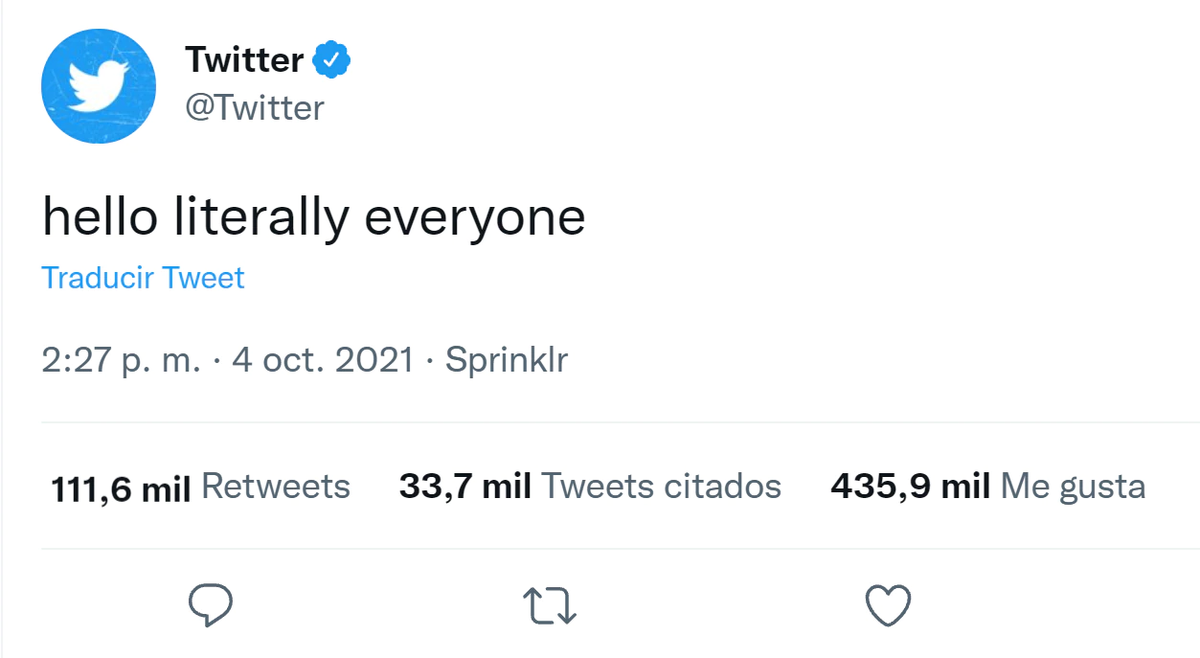
Task: Click the Twitter bird profile avatar
Action: (98, 85)
